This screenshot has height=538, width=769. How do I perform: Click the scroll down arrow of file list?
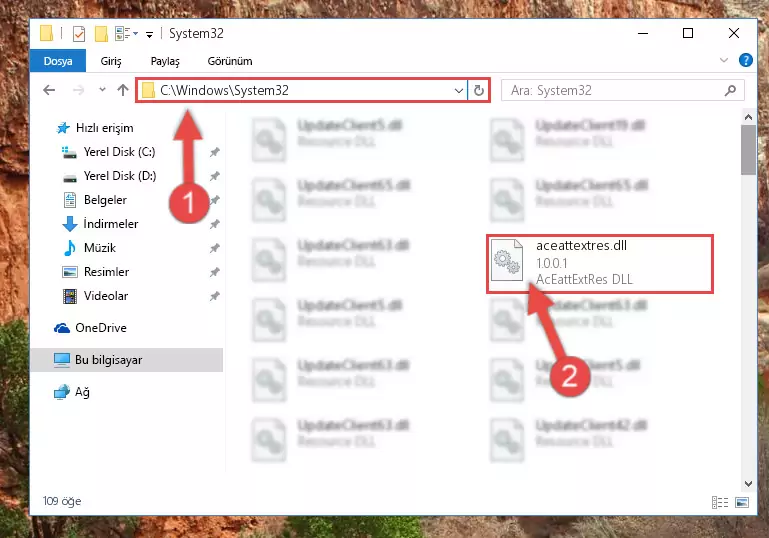click(x=748, y=484)
